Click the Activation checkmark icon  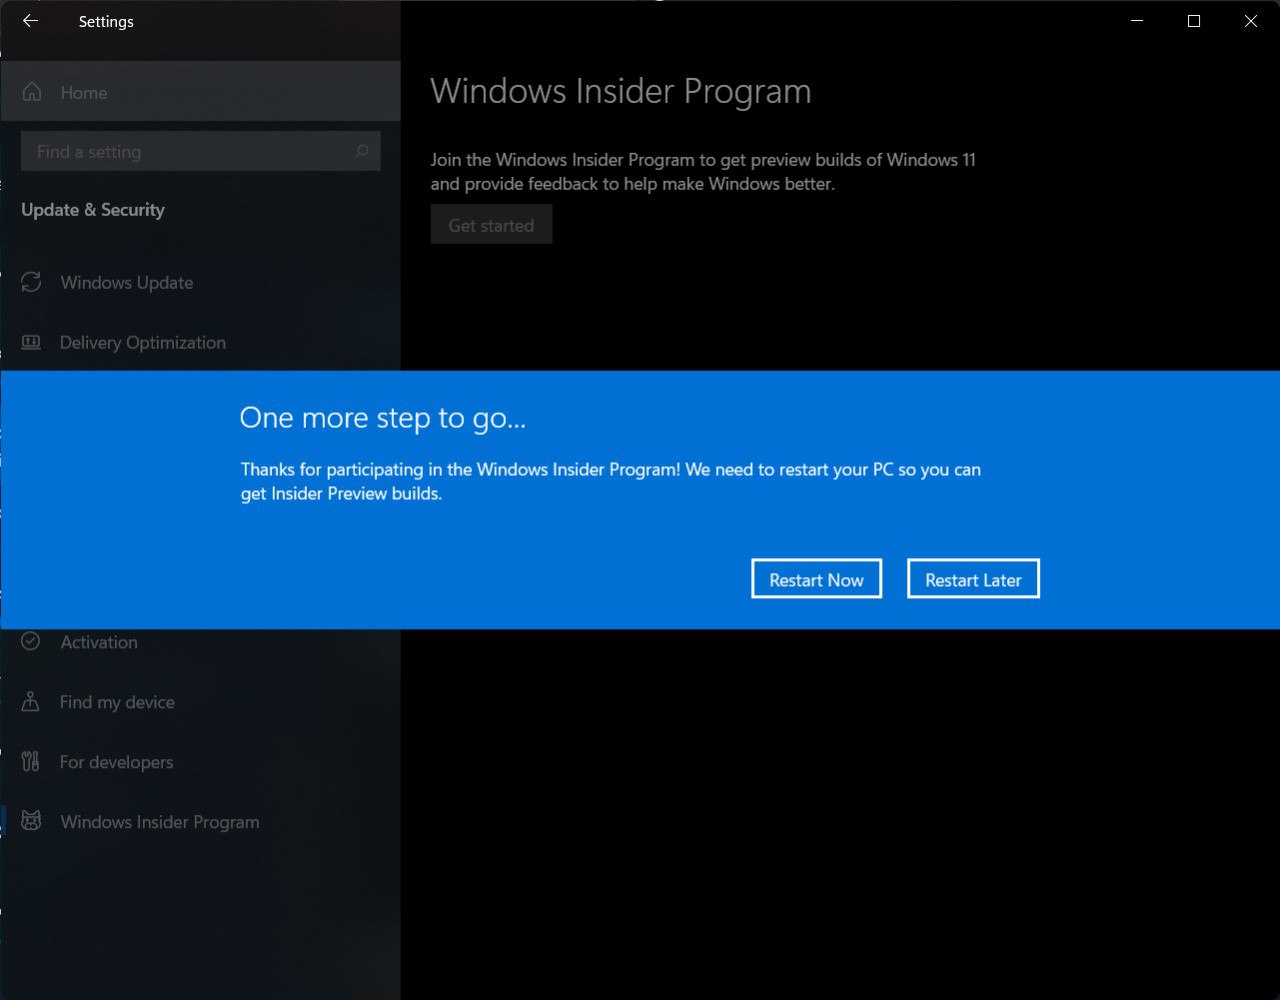click(31, 641)
